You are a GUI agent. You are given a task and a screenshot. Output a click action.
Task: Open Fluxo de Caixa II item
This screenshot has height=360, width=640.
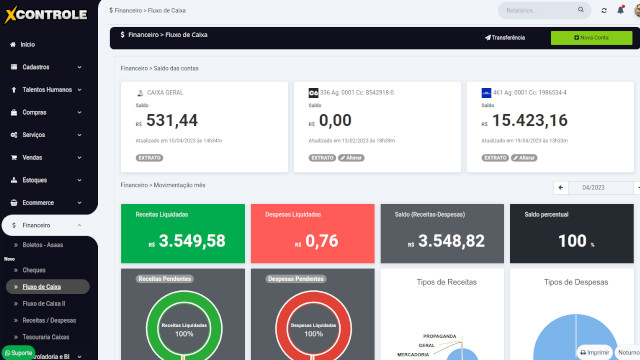pyautogui.click(x=44, y=304)
